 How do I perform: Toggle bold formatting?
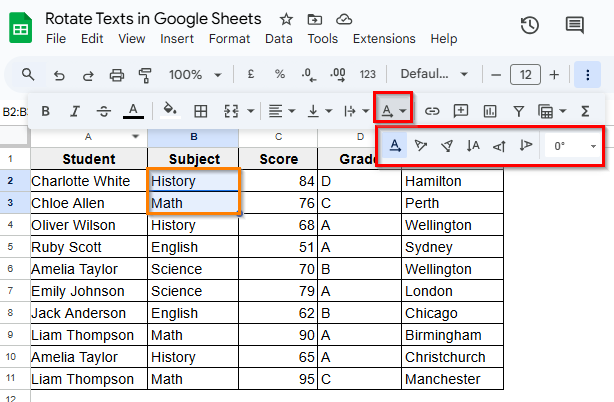point(45,111)
